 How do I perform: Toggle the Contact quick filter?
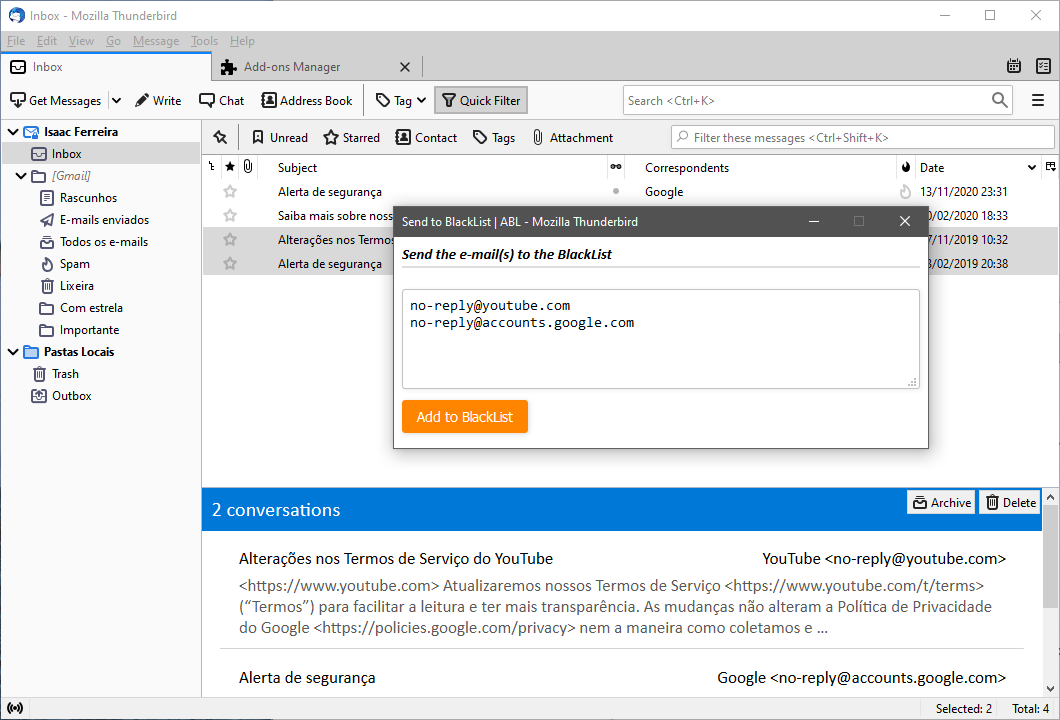coord(427,138)
